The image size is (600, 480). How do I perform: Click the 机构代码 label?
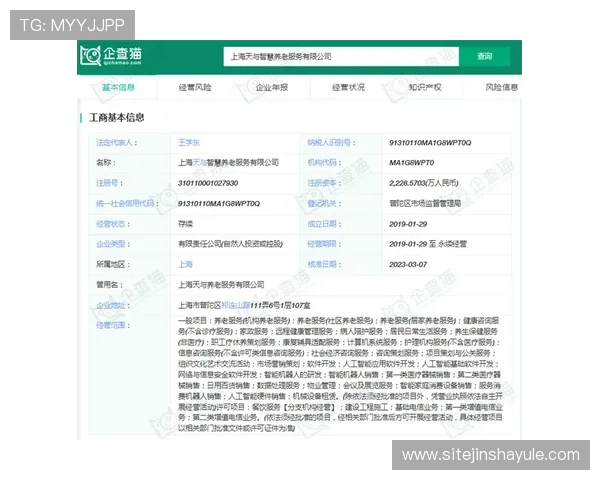(x=324, y=163)
